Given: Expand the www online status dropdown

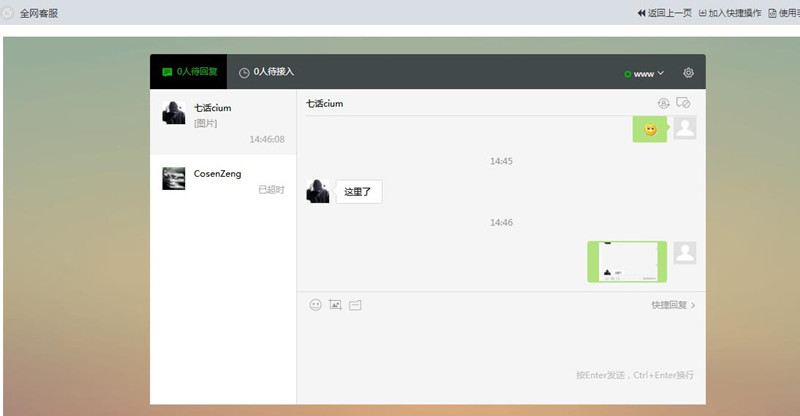Looking at the screenshot, I should (x=645, y=74).
